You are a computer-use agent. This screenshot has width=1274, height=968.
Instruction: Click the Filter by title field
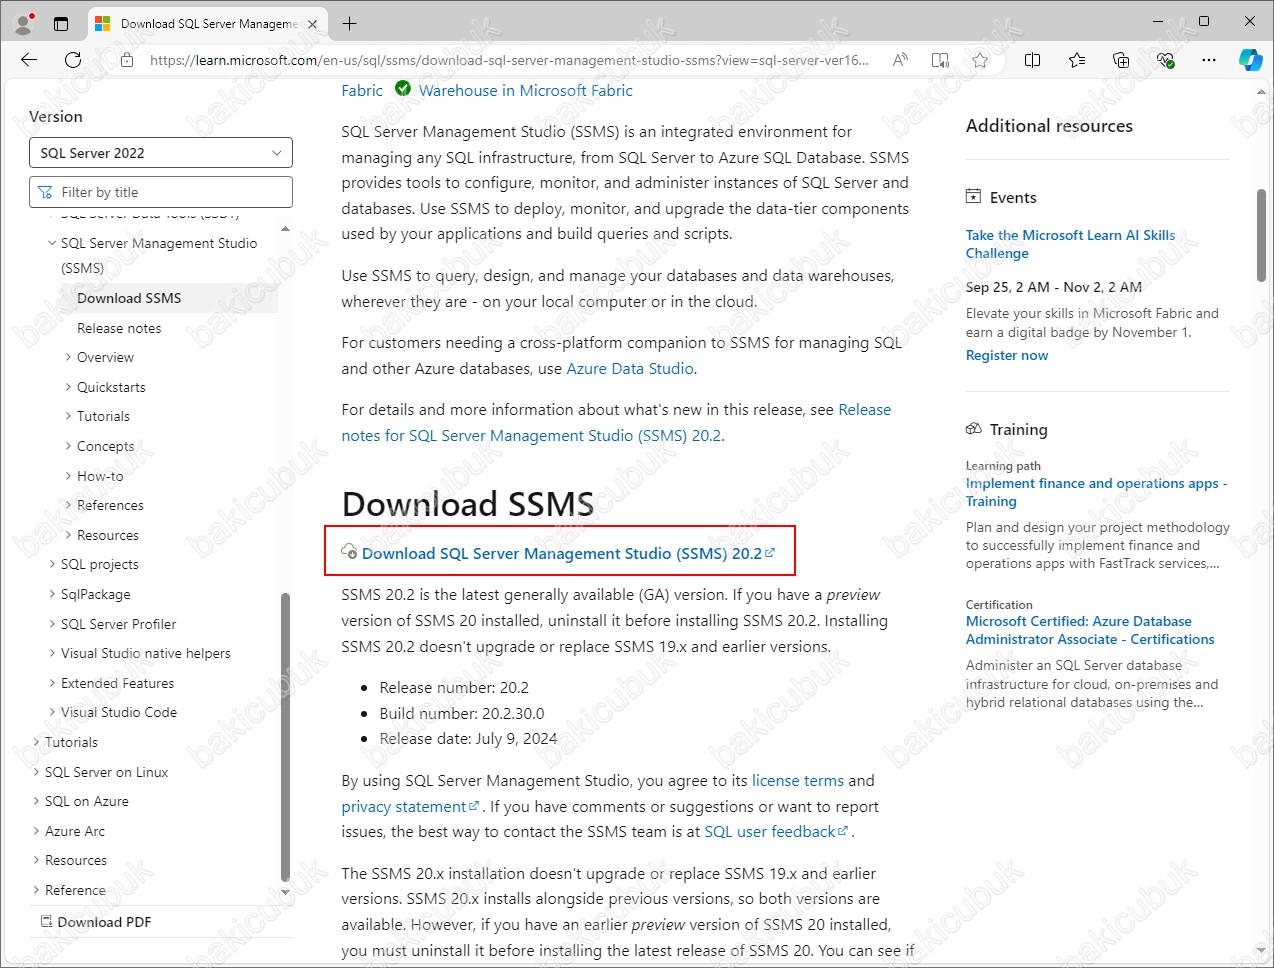[161, 192]
